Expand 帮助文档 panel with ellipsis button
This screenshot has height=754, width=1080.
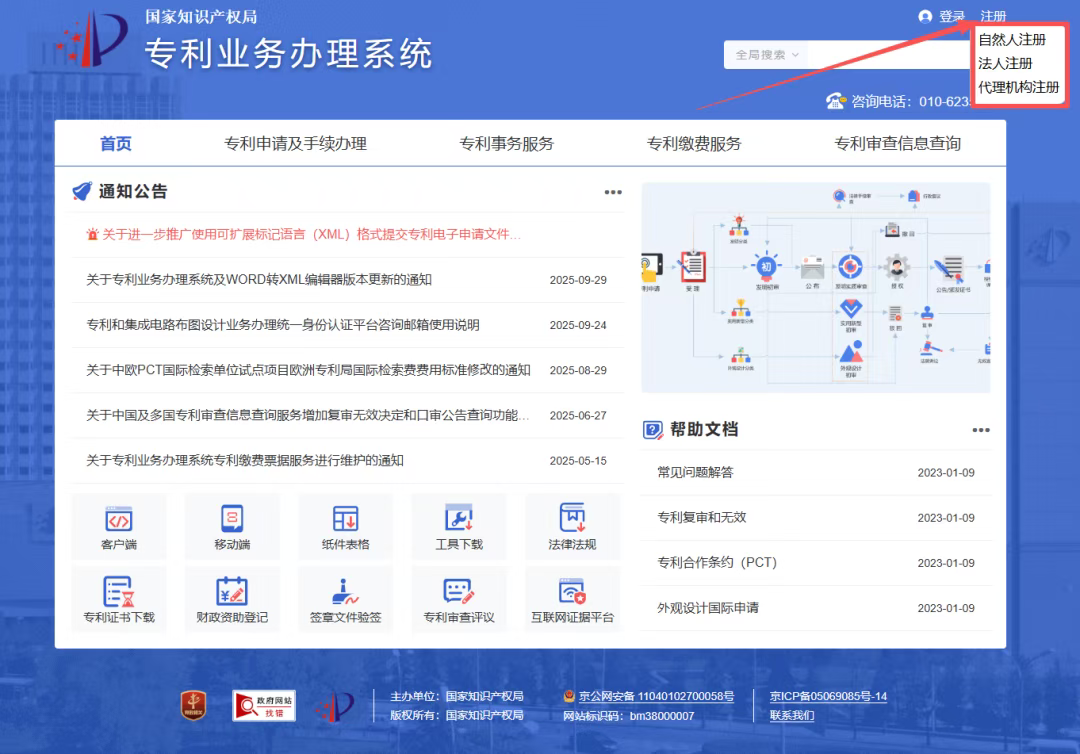[980, 429]
